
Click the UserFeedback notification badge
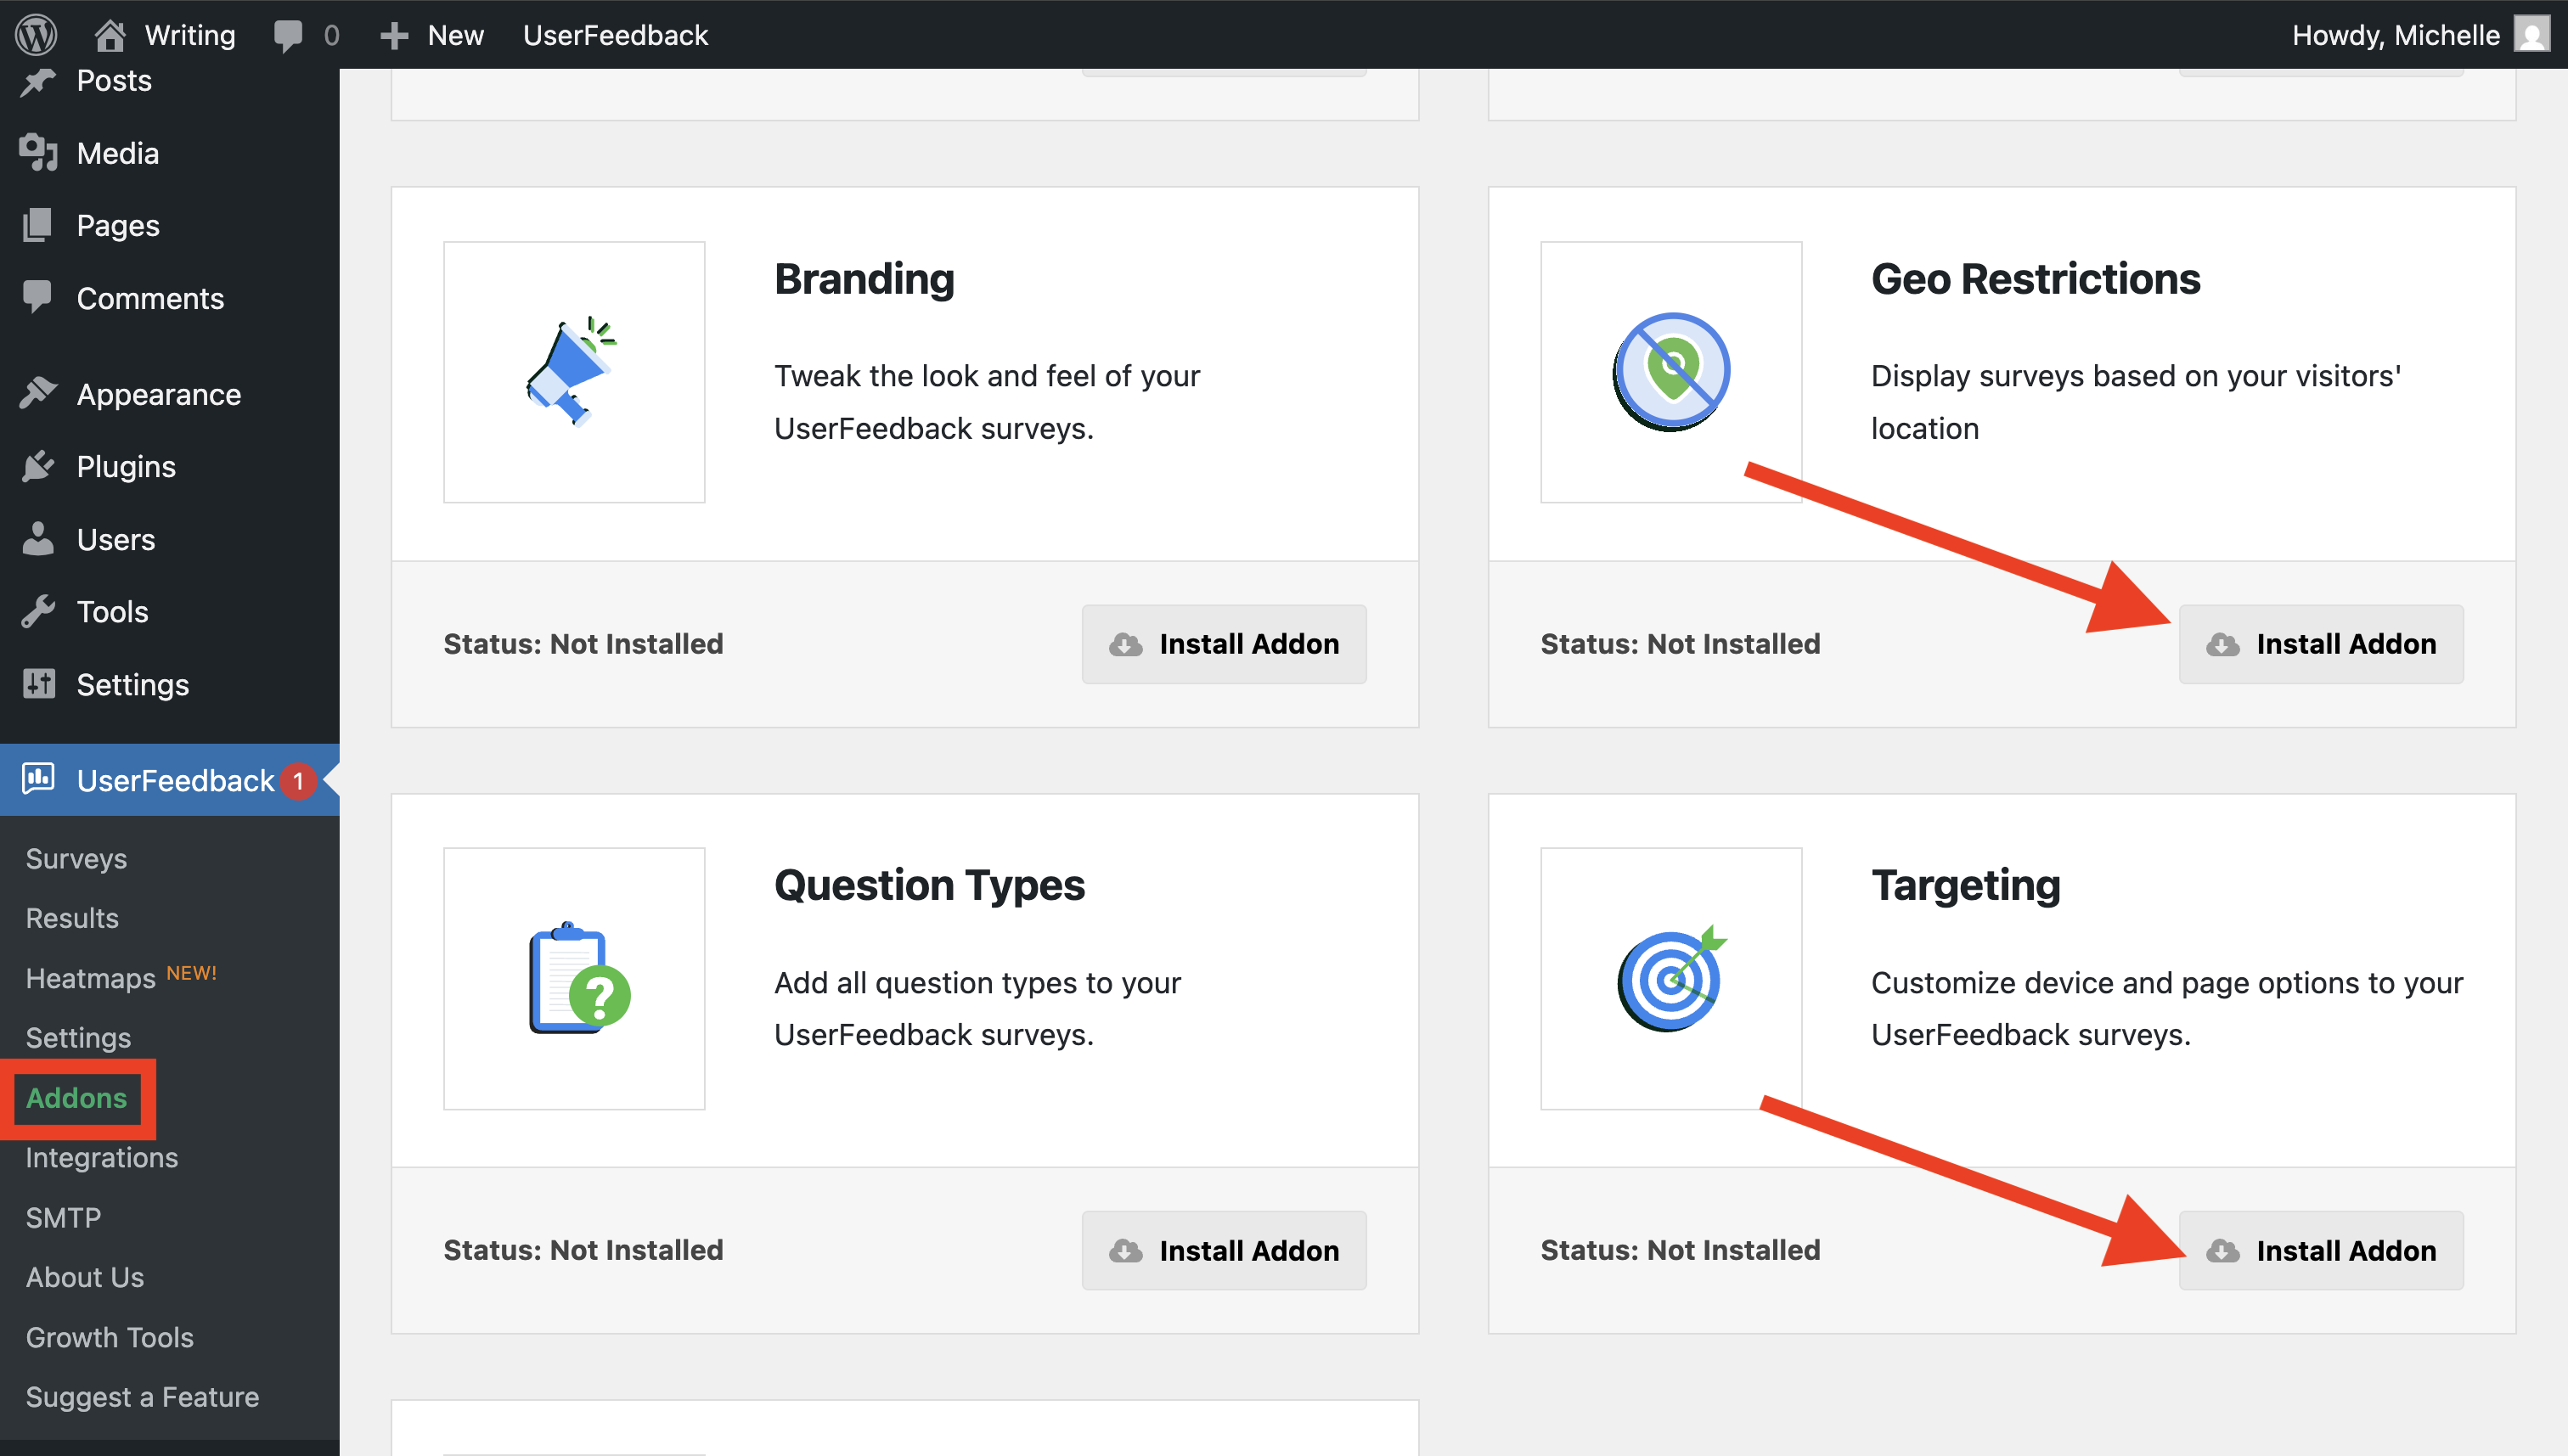coord(298,781)
